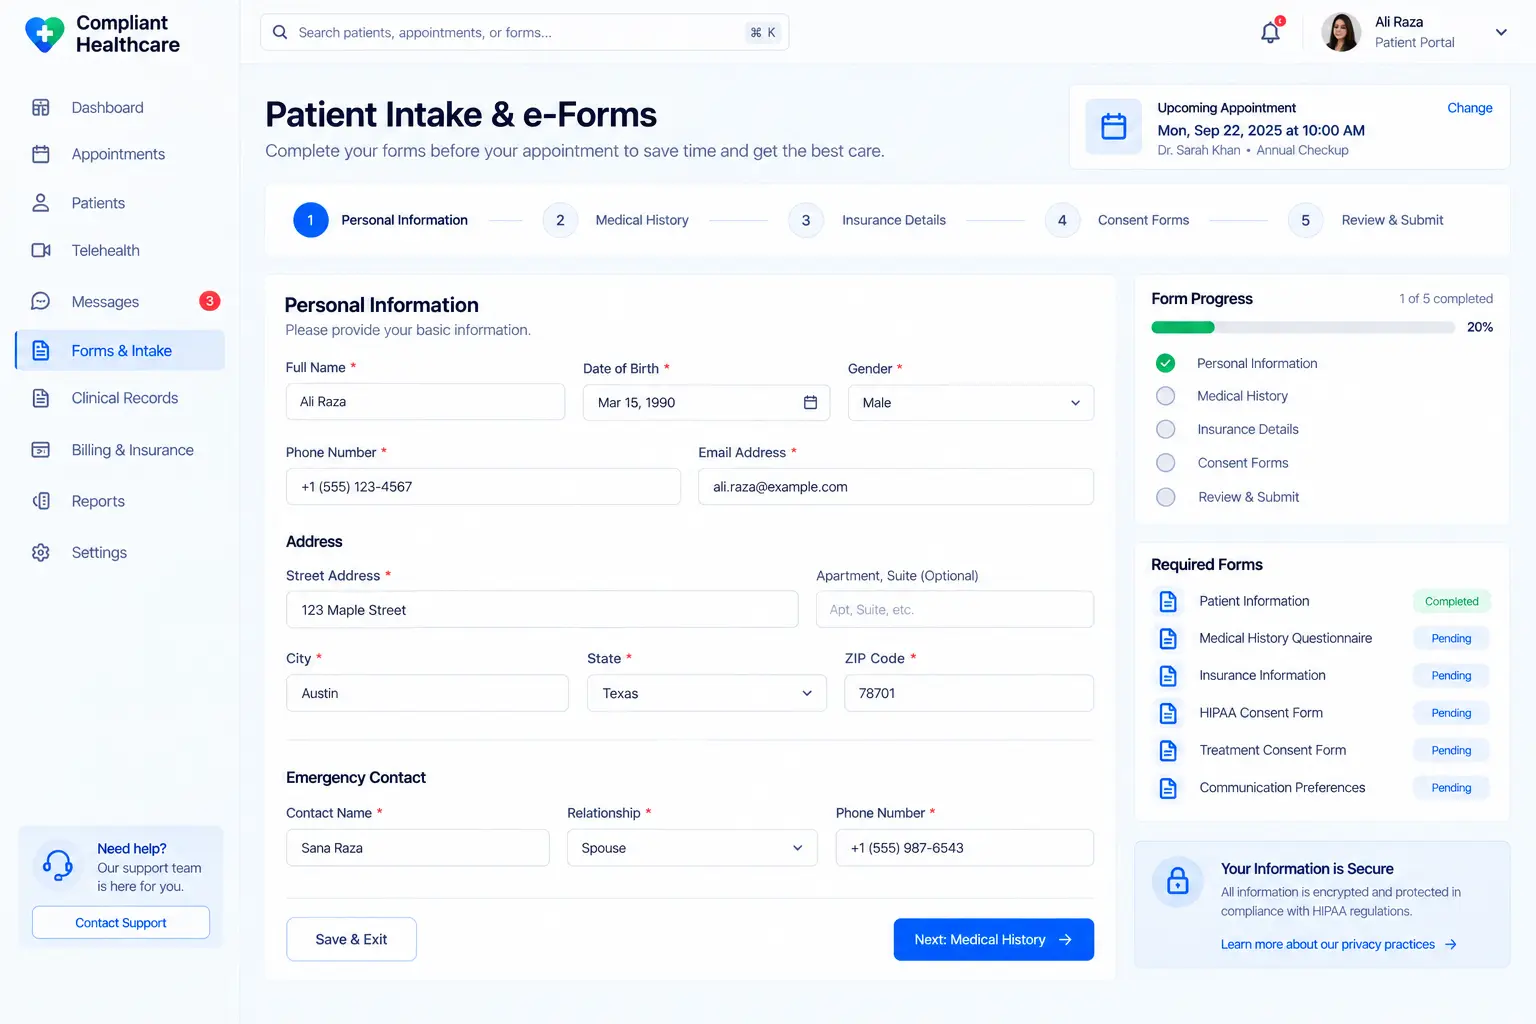Open Learn more about our privacy practices
Screen dimensions: 1536x1024
tap(1338, 944)
